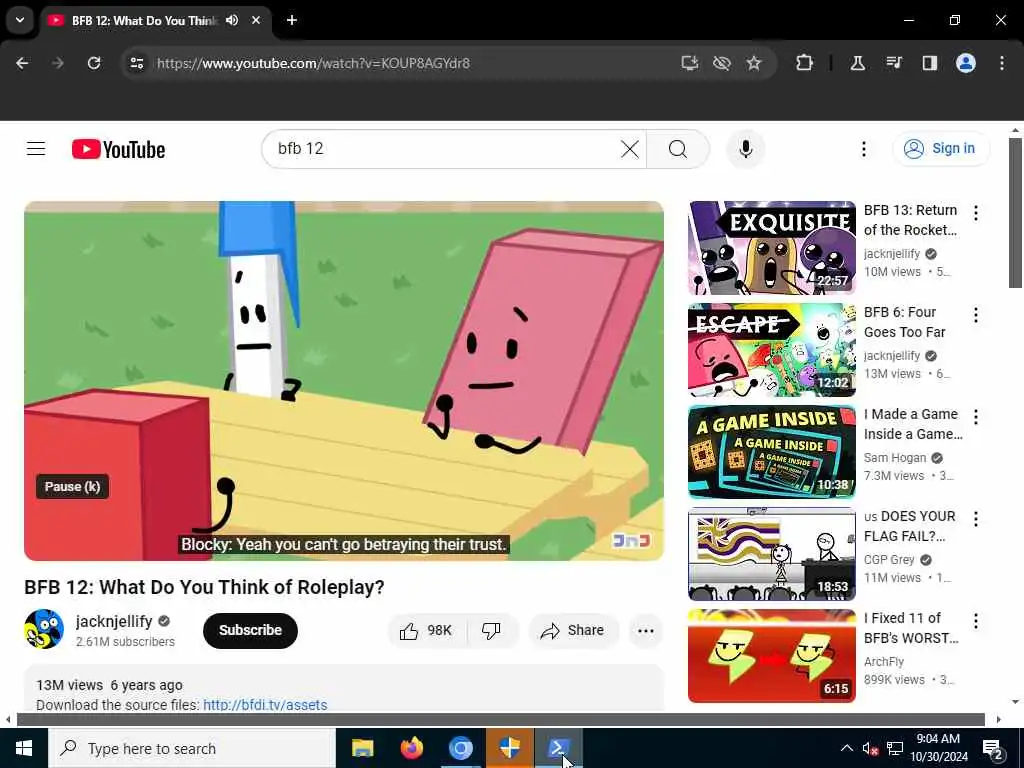Image resolution: width=1024 pixels, height=768 pixels.
Task: Open File Explorer from the taskbar
Action: [x=362, y=748]
